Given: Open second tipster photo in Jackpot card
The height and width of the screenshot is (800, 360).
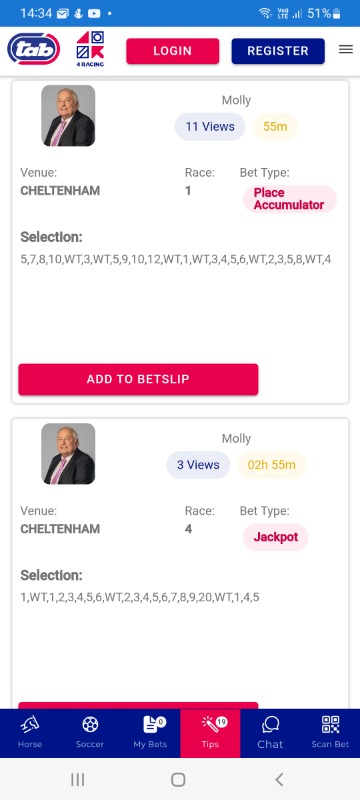Looking at the screenshot, I should click(68, 454).
